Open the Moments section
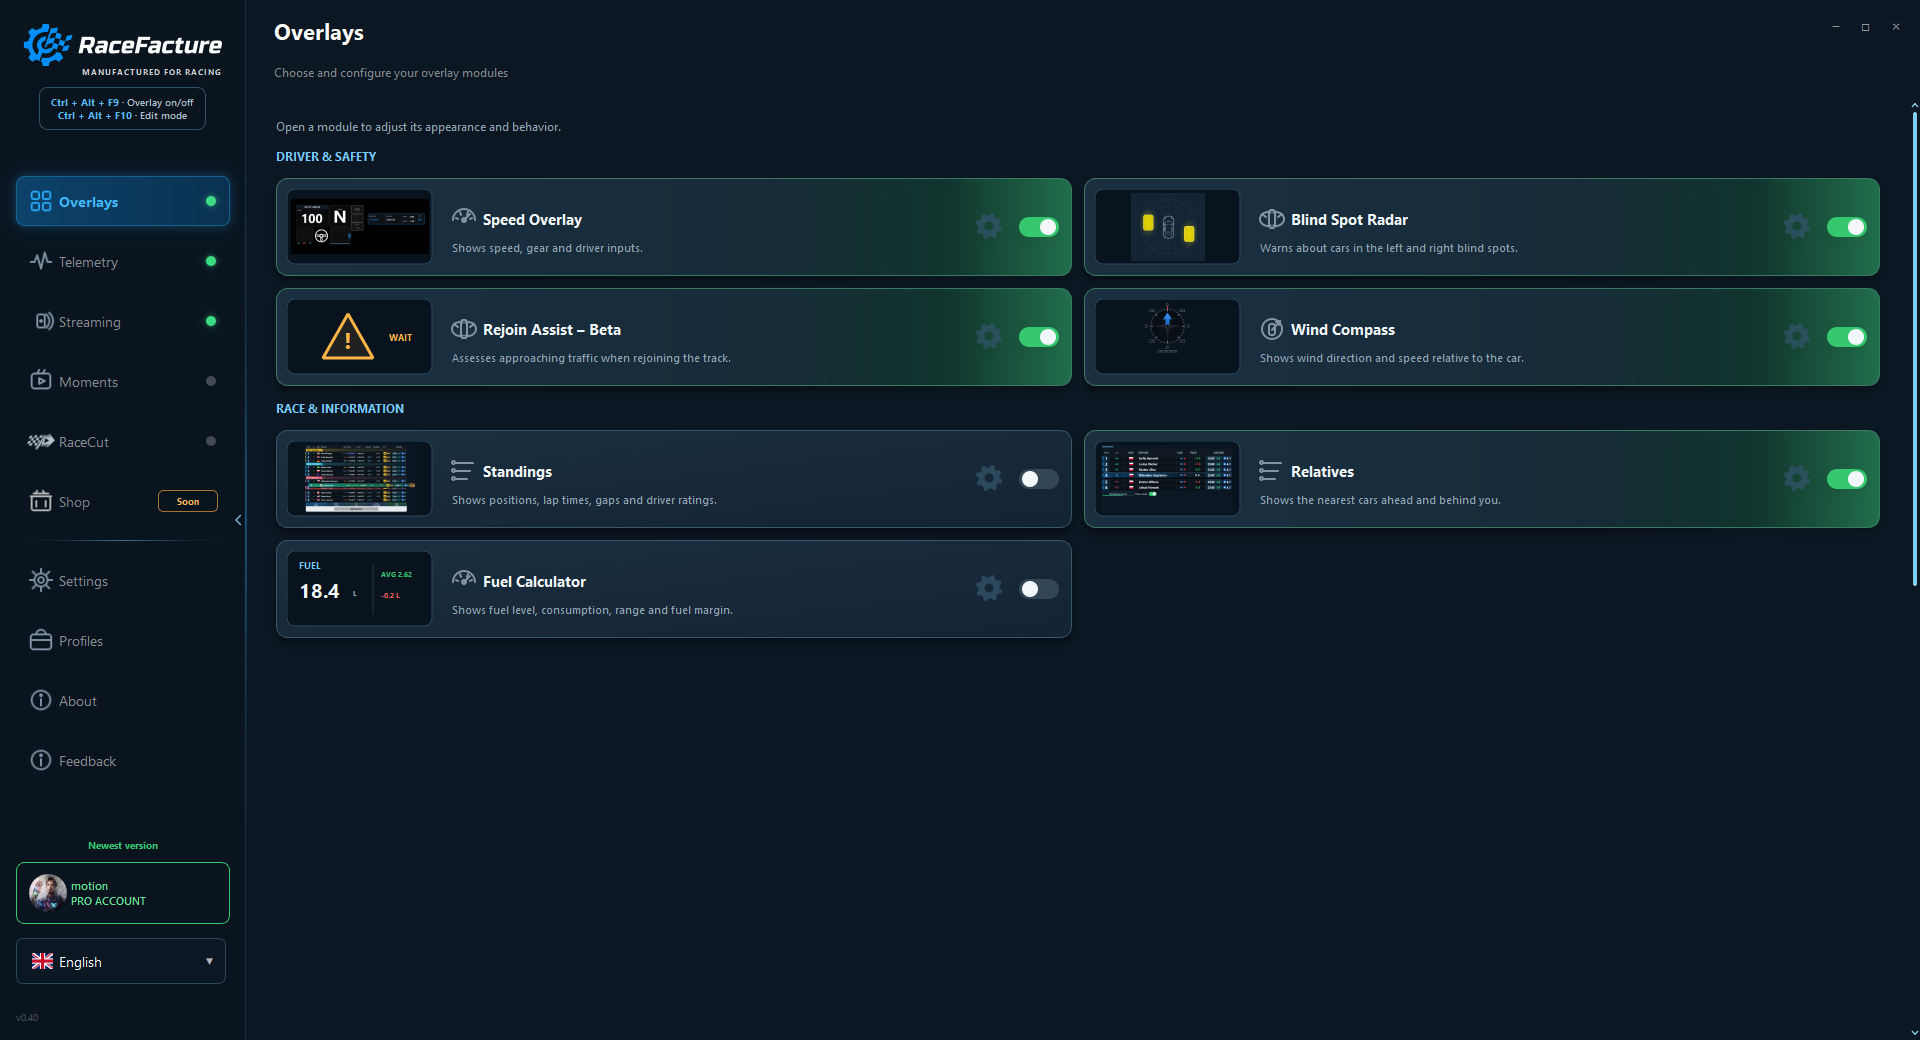Viewport: 1920px width, 1040px height. tap(123, 381)
